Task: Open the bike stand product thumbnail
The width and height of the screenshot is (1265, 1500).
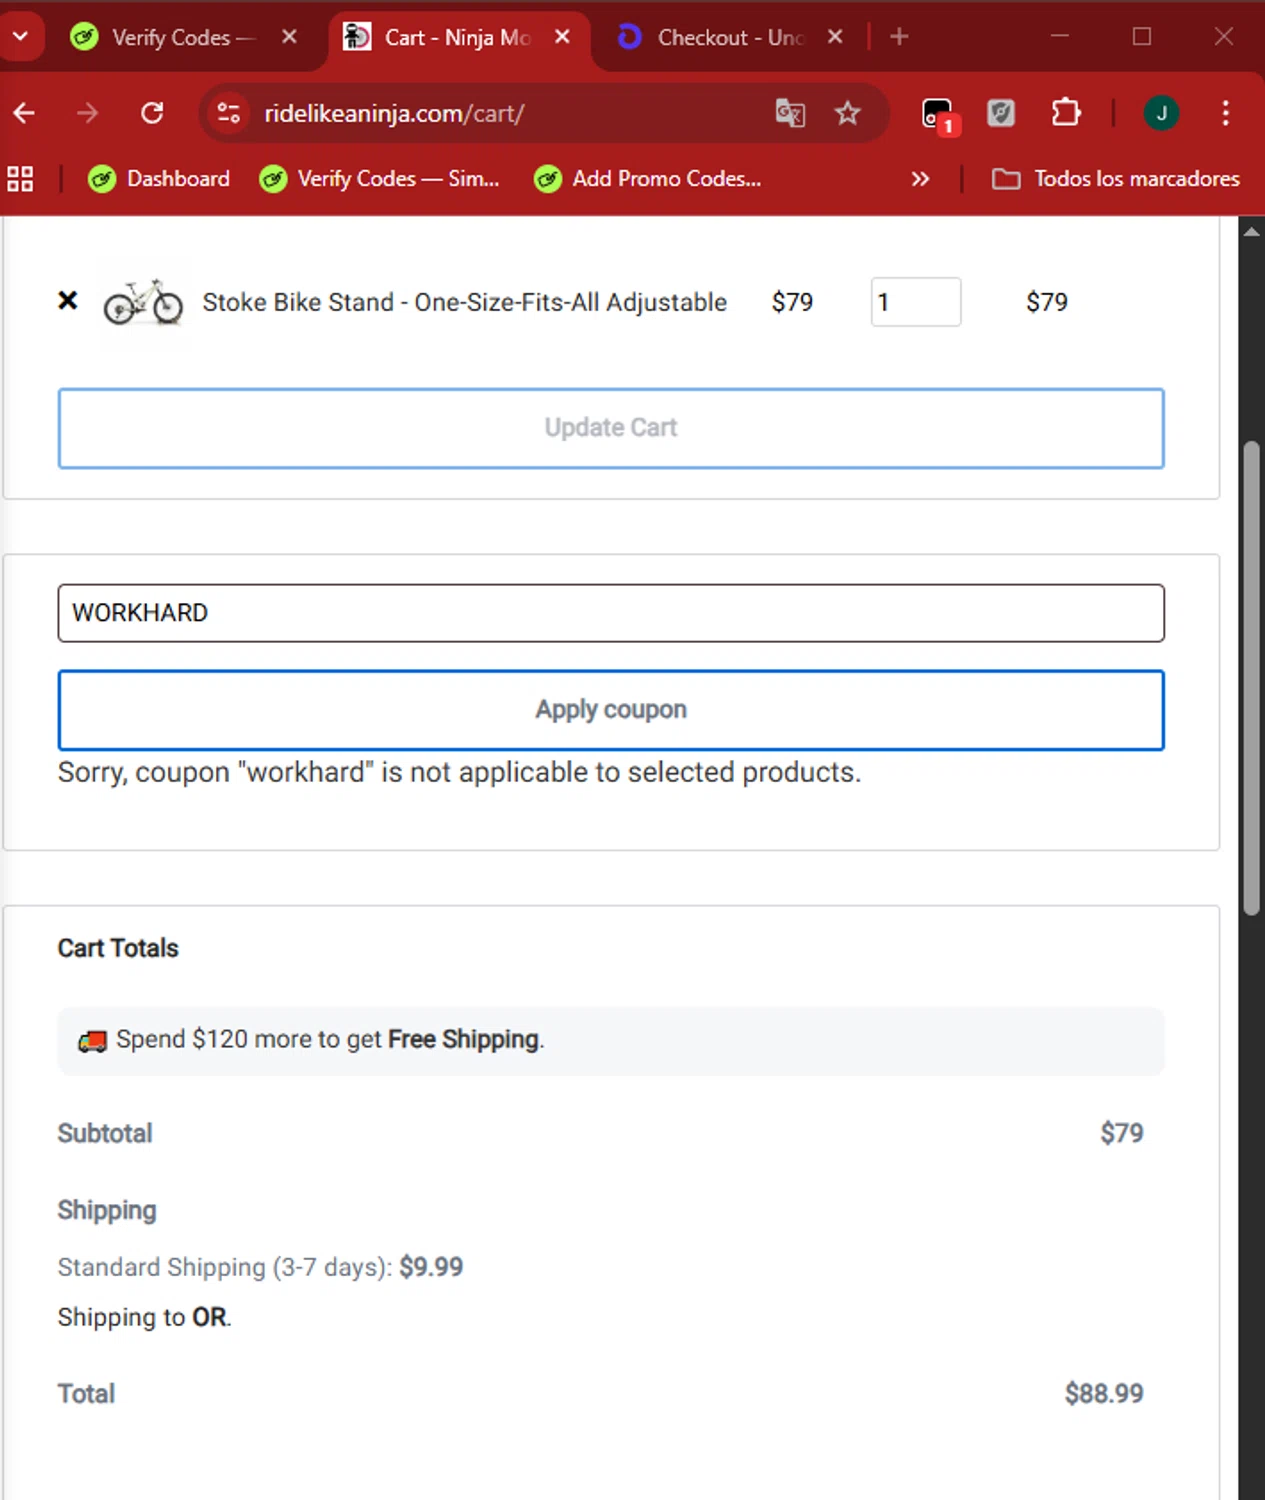Action: [x=143, y=301]
